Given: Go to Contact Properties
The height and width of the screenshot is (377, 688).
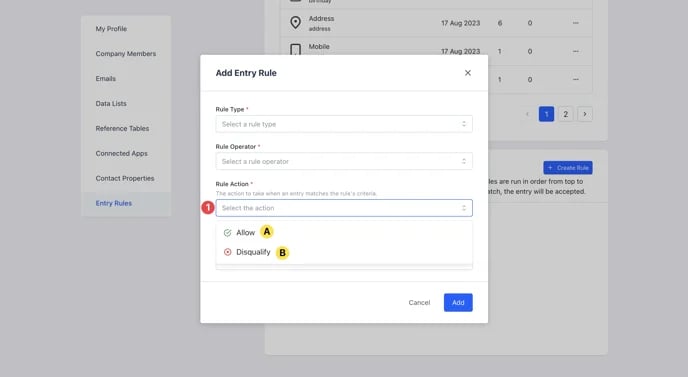Looking at the screenshot, I should point(125,179).
